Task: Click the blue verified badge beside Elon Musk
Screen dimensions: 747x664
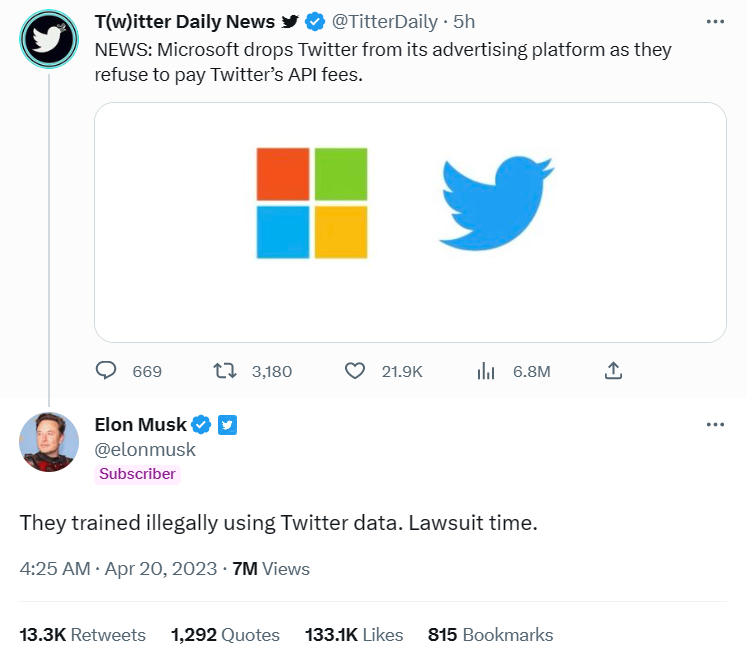Action: [x=201, y=425]
